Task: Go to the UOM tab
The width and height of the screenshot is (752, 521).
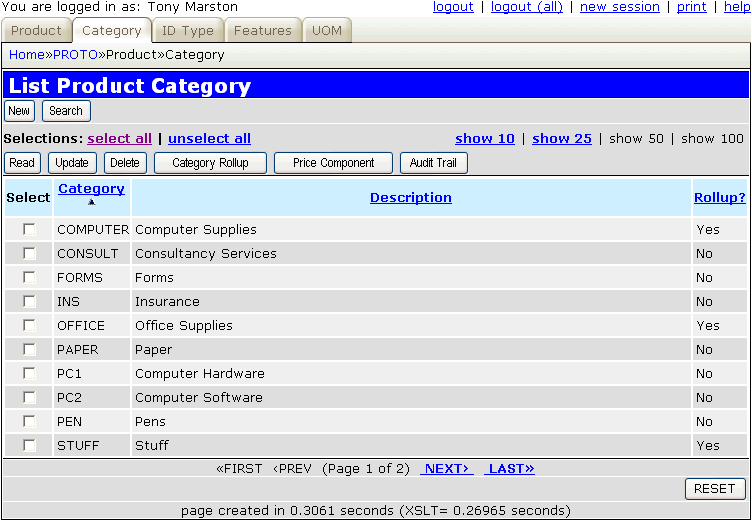Action: (x=326, y=31)
